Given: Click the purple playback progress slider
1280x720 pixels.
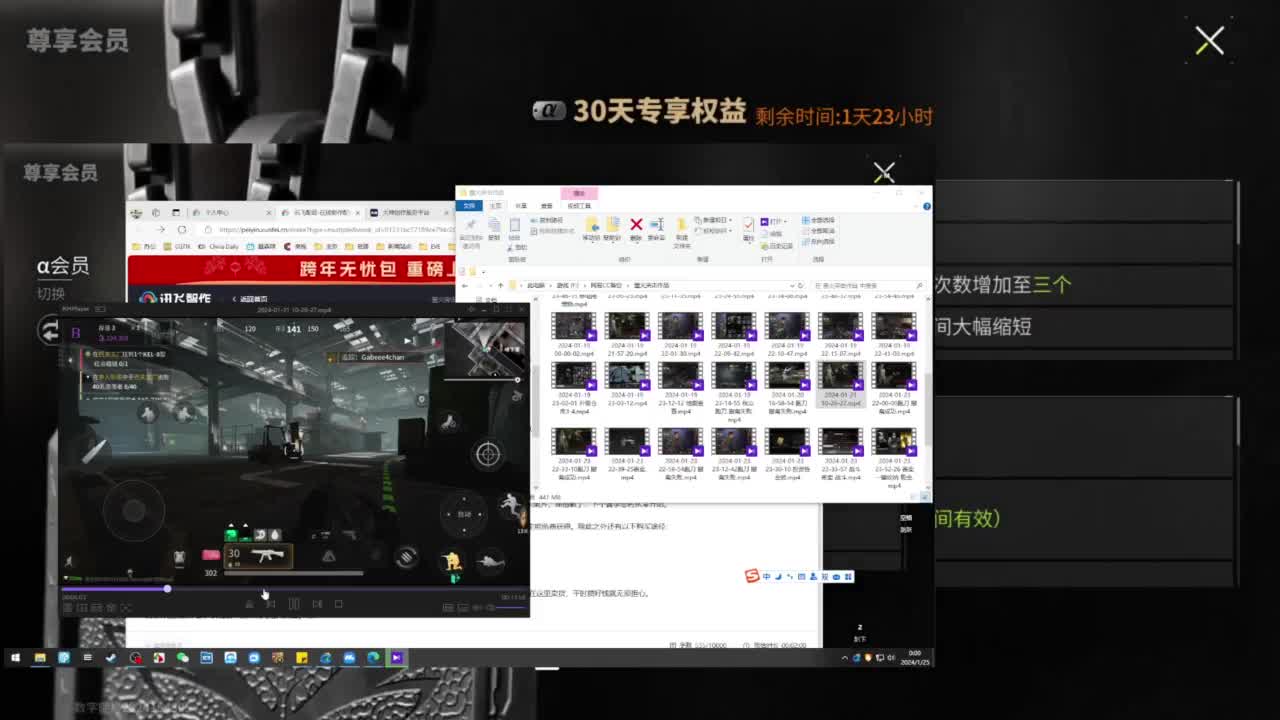Looking at the screenshot, I should pos(167,588).
